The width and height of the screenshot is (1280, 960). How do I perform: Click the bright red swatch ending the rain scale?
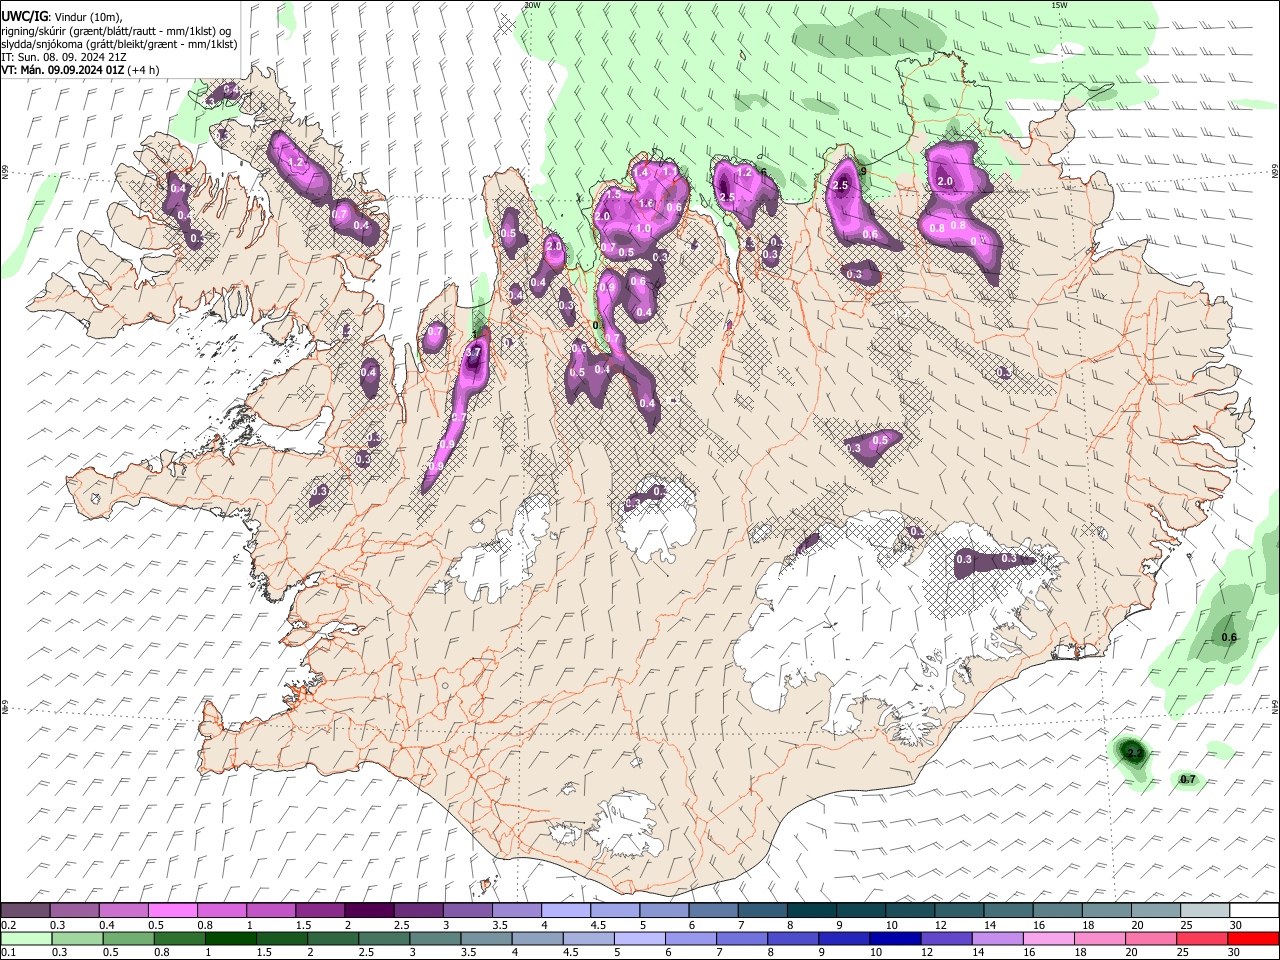1252,937
